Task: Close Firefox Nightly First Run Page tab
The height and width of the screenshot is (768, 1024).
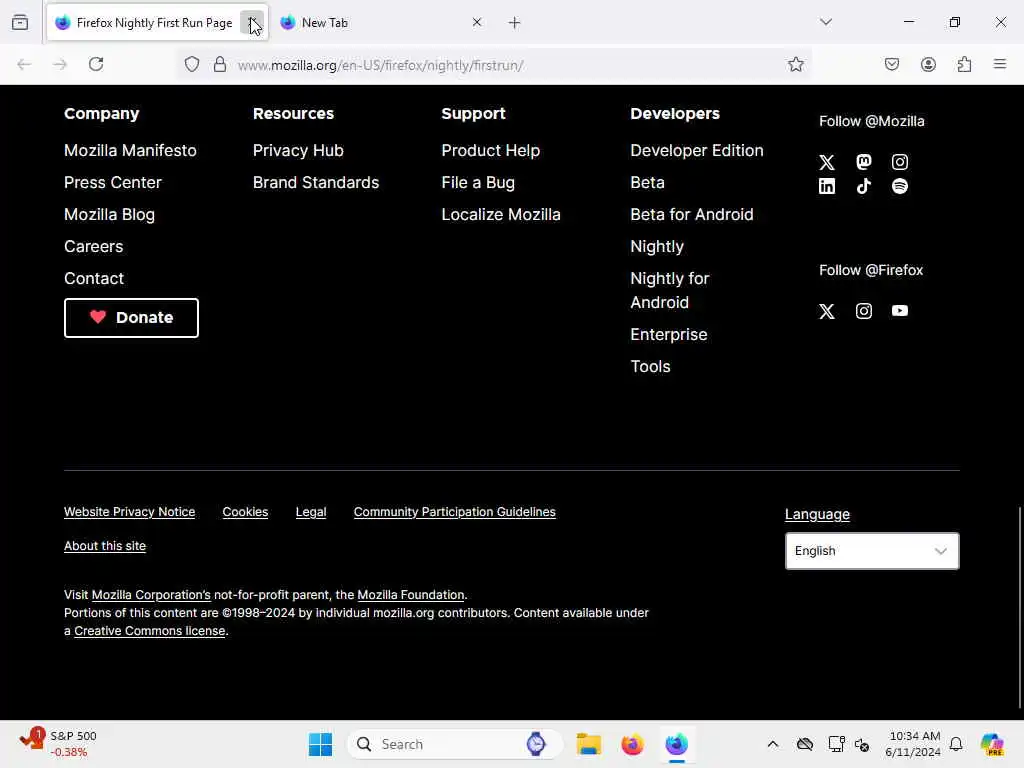Action: [252, 22]
